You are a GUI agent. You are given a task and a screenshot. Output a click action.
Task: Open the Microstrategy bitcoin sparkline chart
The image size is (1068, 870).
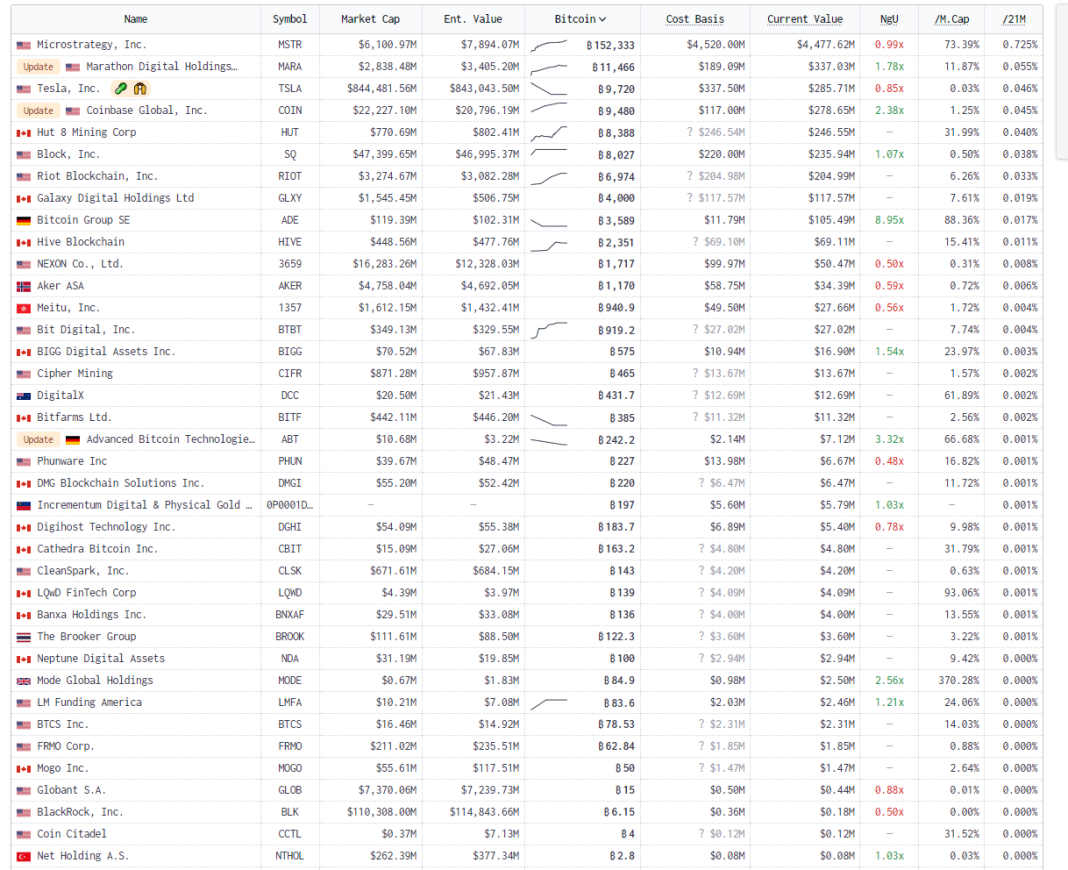pos(549,45)
